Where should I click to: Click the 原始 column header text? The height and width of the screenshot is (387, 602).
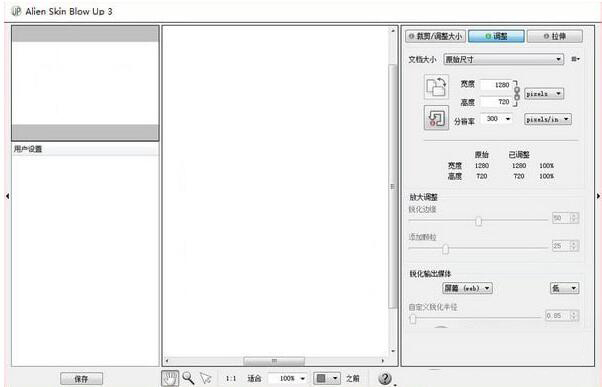click(x=481, y=155)
